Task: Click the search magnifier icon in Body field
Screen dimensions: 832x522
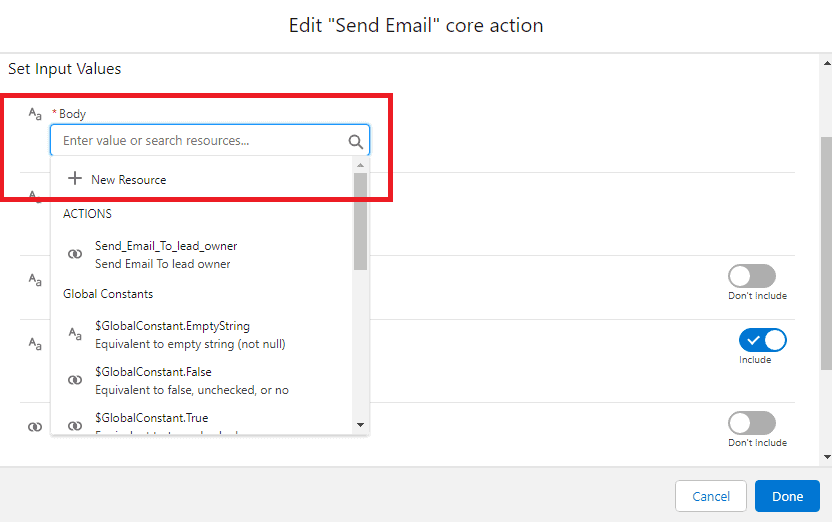Action: pyautogui.click(x=355, y=141)
